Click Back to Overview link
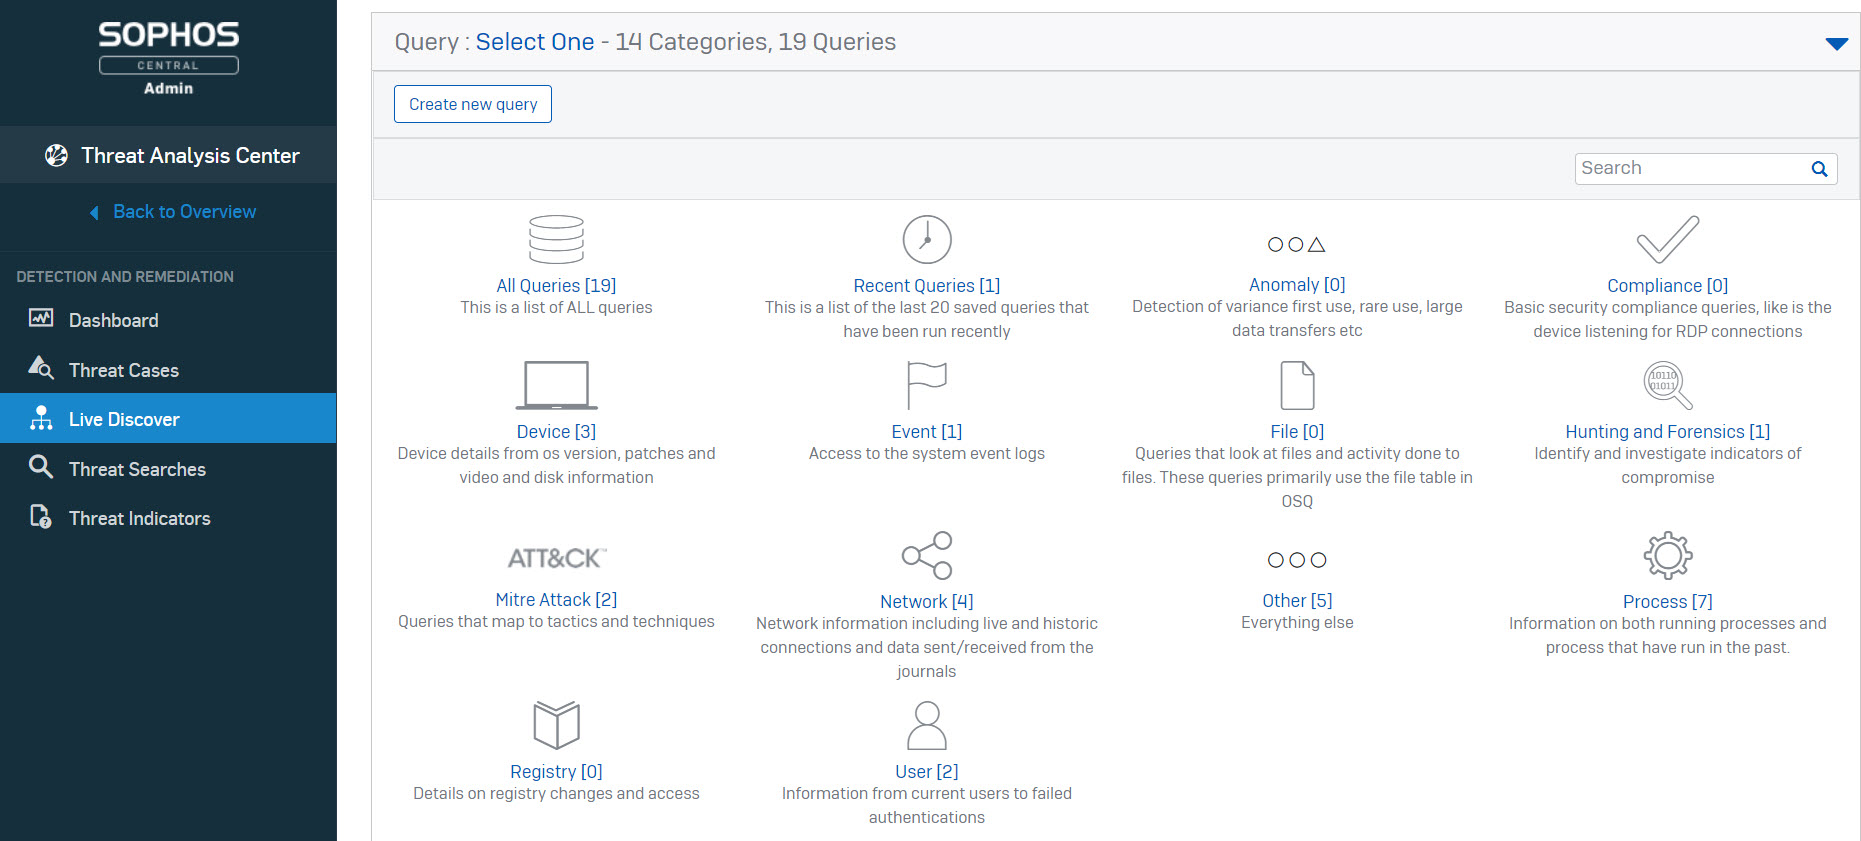This screenshot has width=1861, height=841. click(x=184, y=212)
